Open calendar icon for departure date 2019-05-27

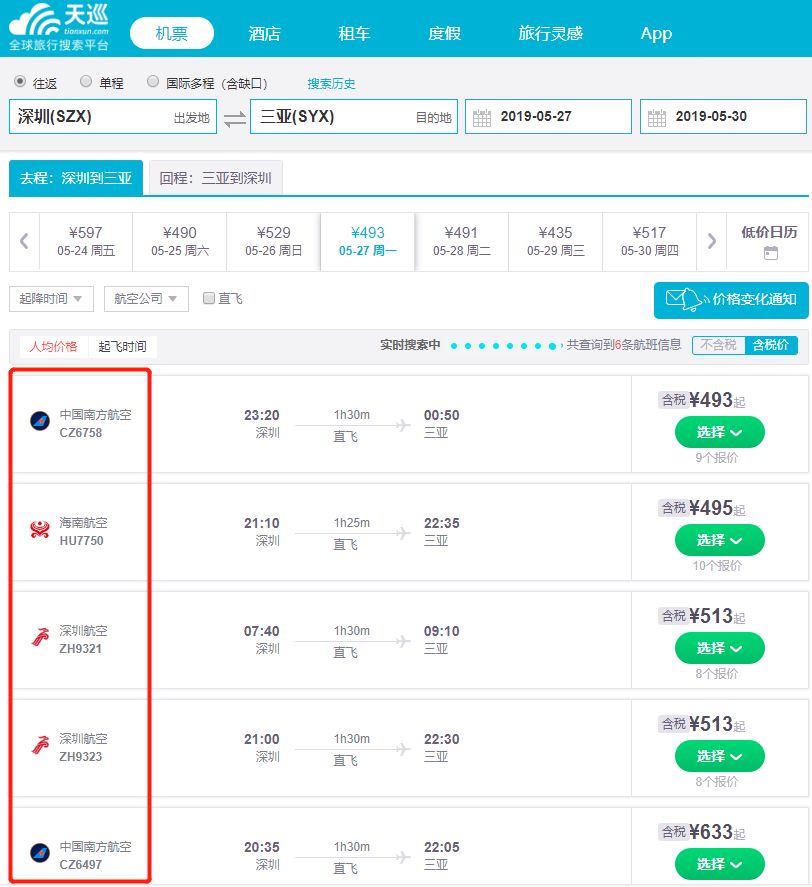click(482, 118)
